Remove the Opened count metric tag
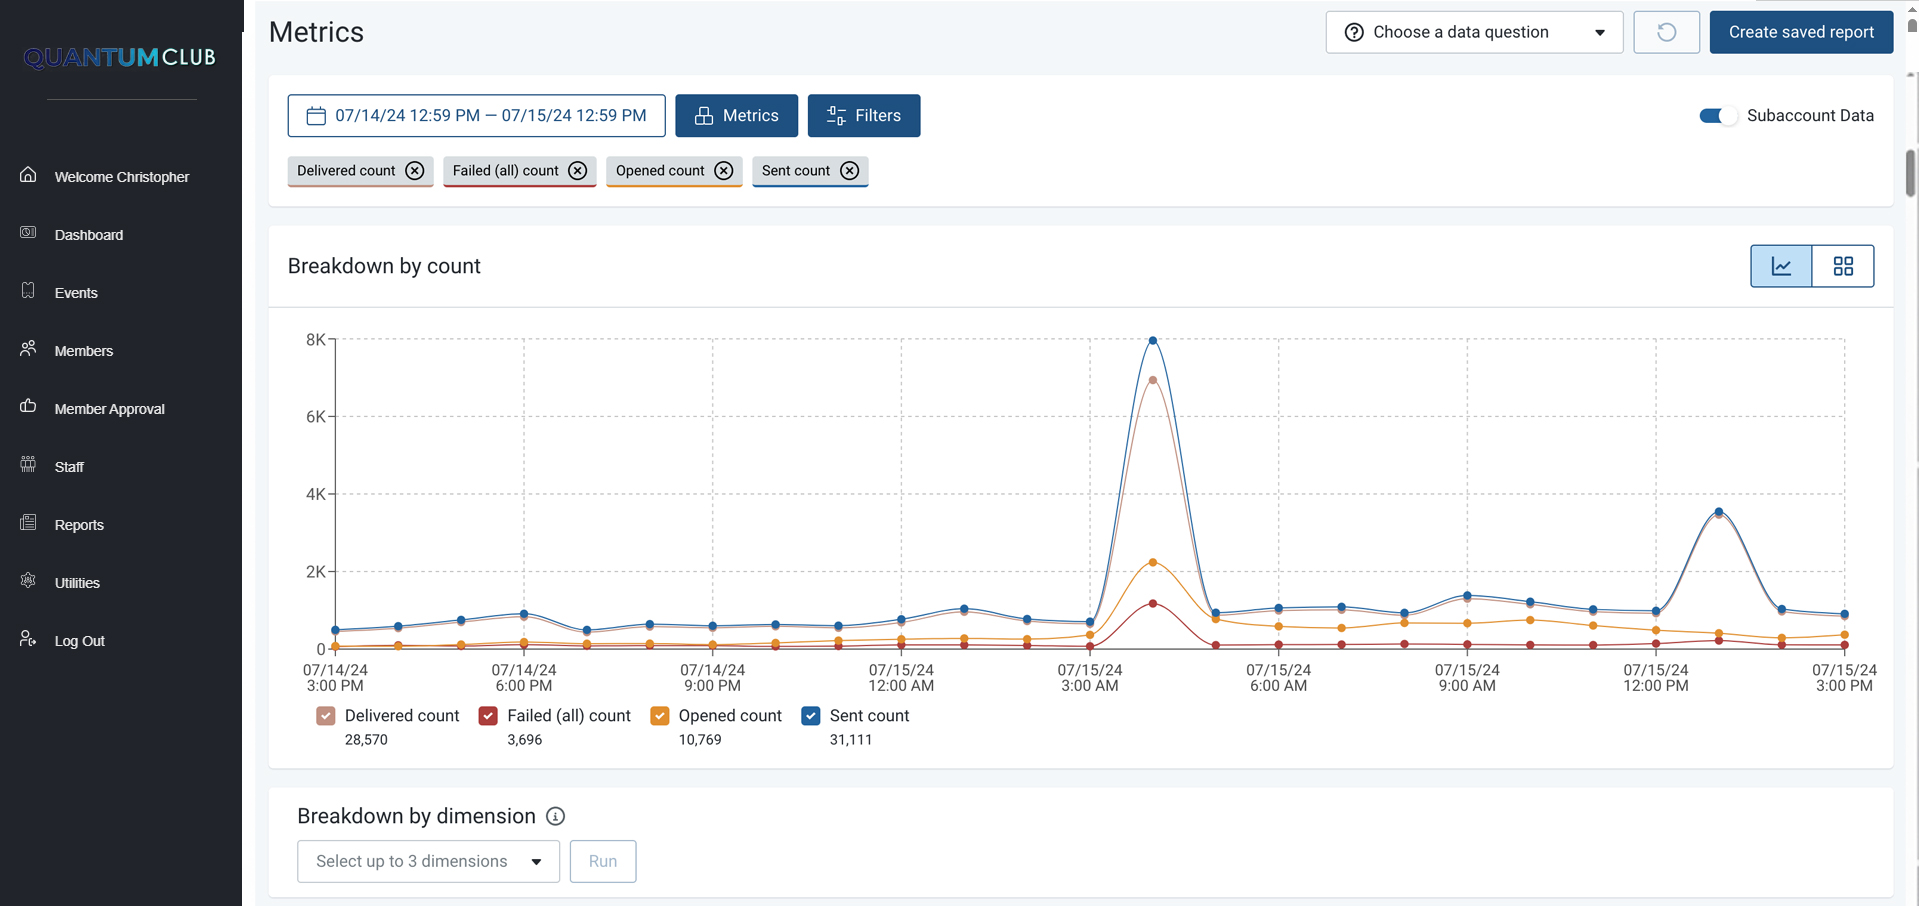This screenshot has width=1919, height=906. (724, 171)
